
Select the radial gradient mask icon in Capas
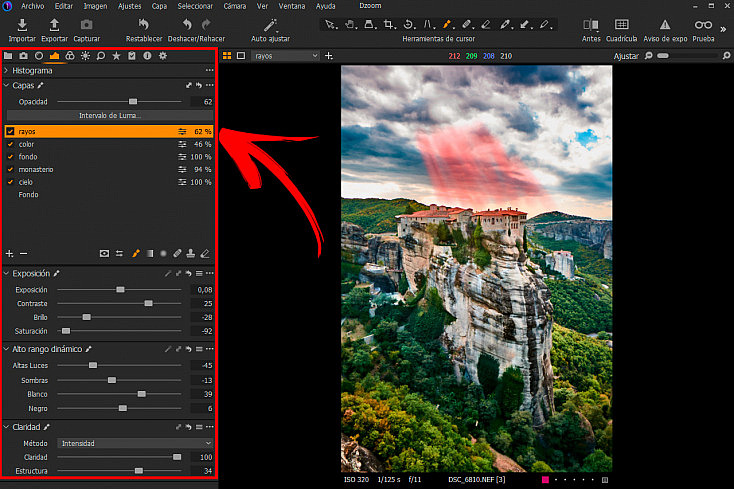pos(163,254)
